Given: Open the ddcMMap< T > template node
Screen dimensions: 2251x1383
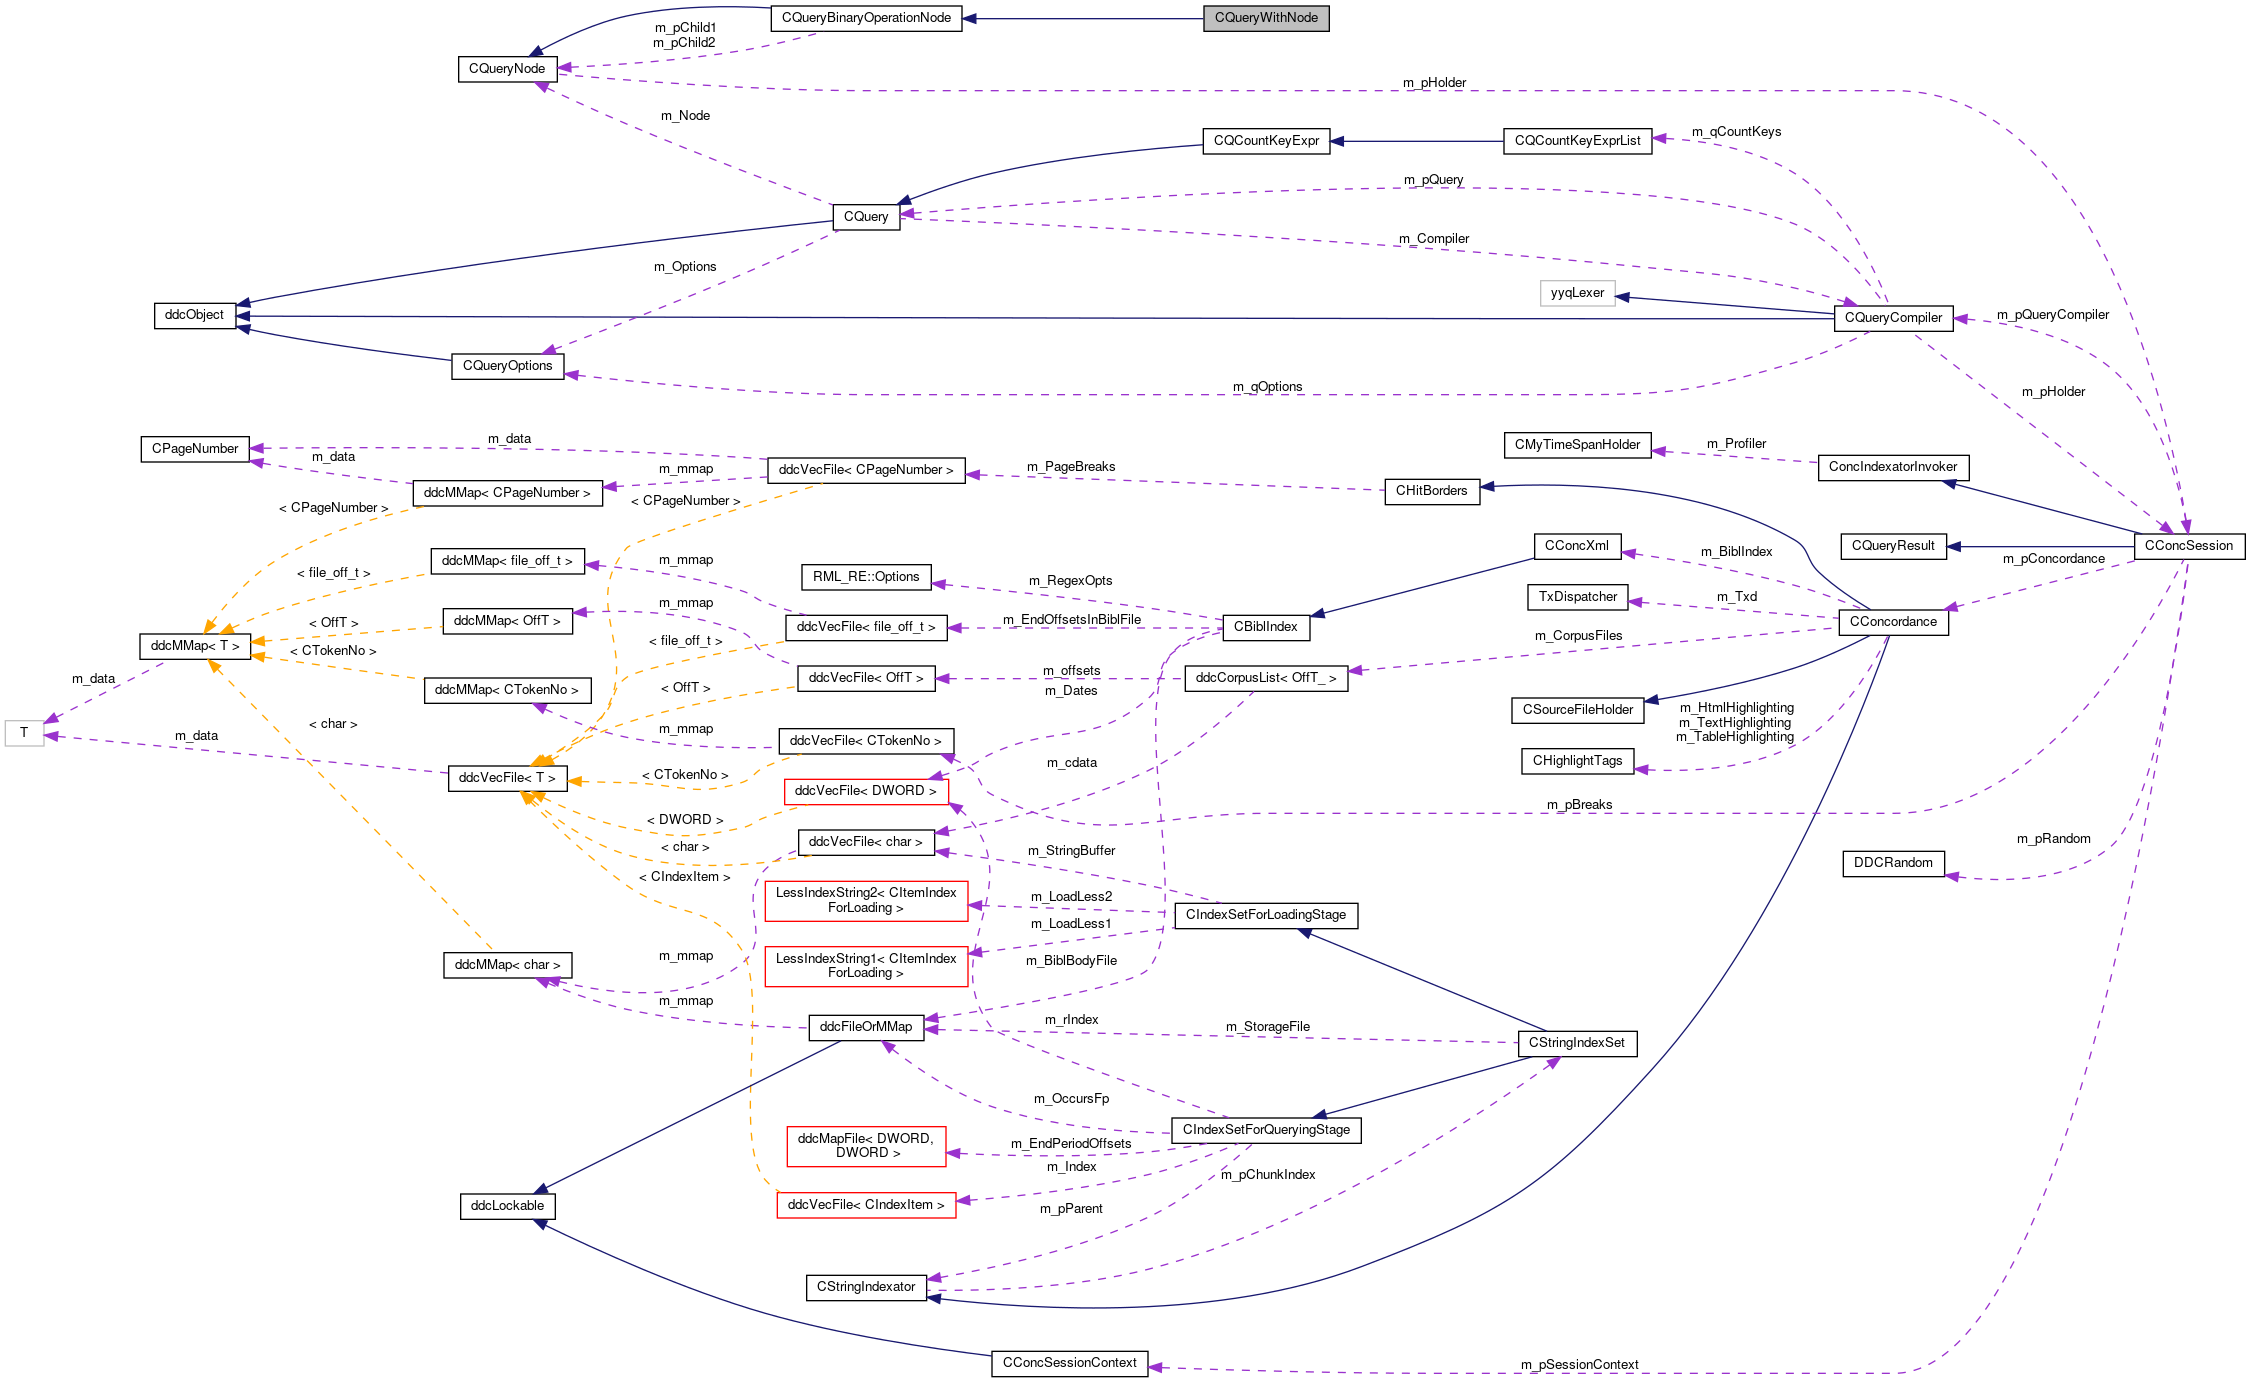Looking at the screenshot, I should pos(194,646).
